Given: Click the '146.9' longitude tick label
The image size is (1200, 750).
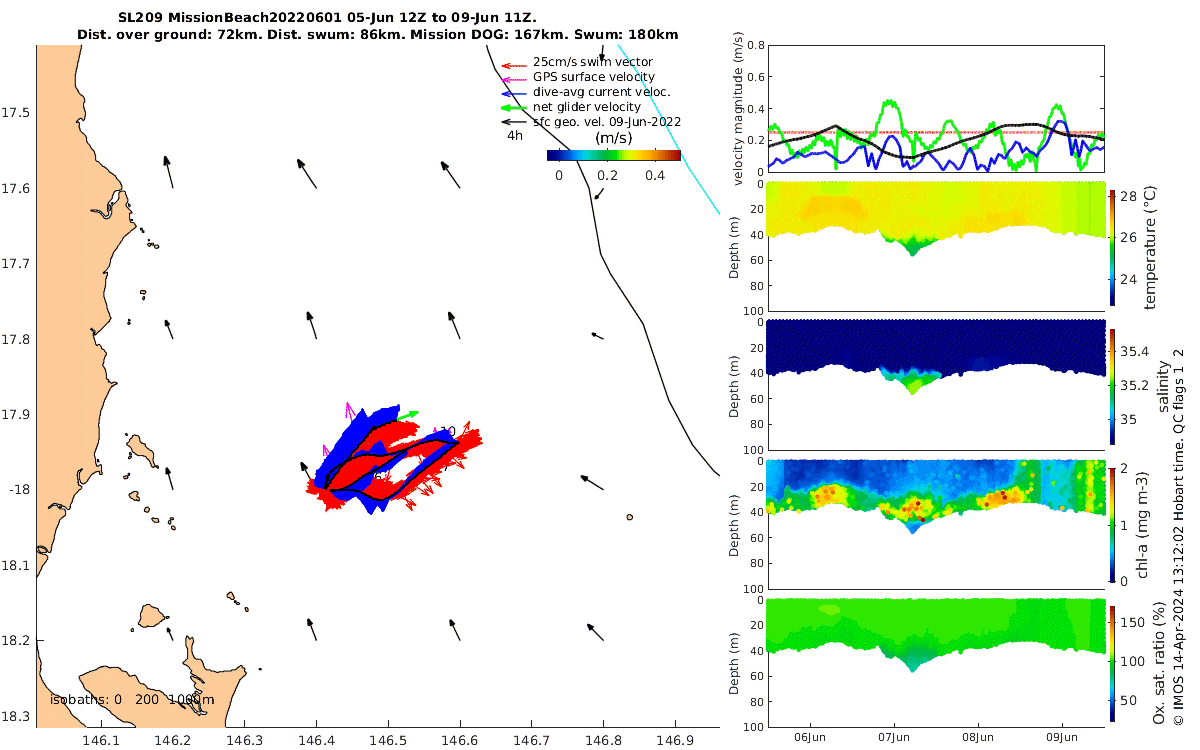Looking at the screenshot, I should pyautogui.click(x=676, y=741).
